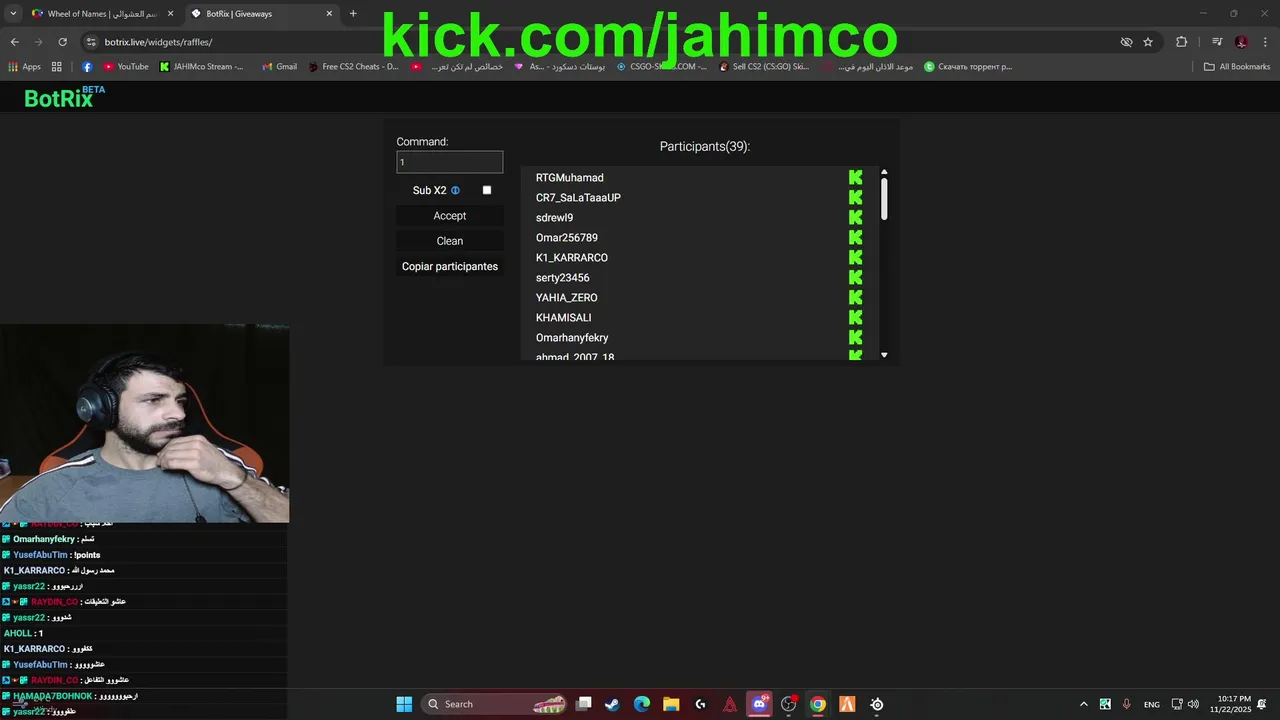Click the Participants(39) heading
Viewport: 1280px width, 720px height.
[x=705, y=146]
